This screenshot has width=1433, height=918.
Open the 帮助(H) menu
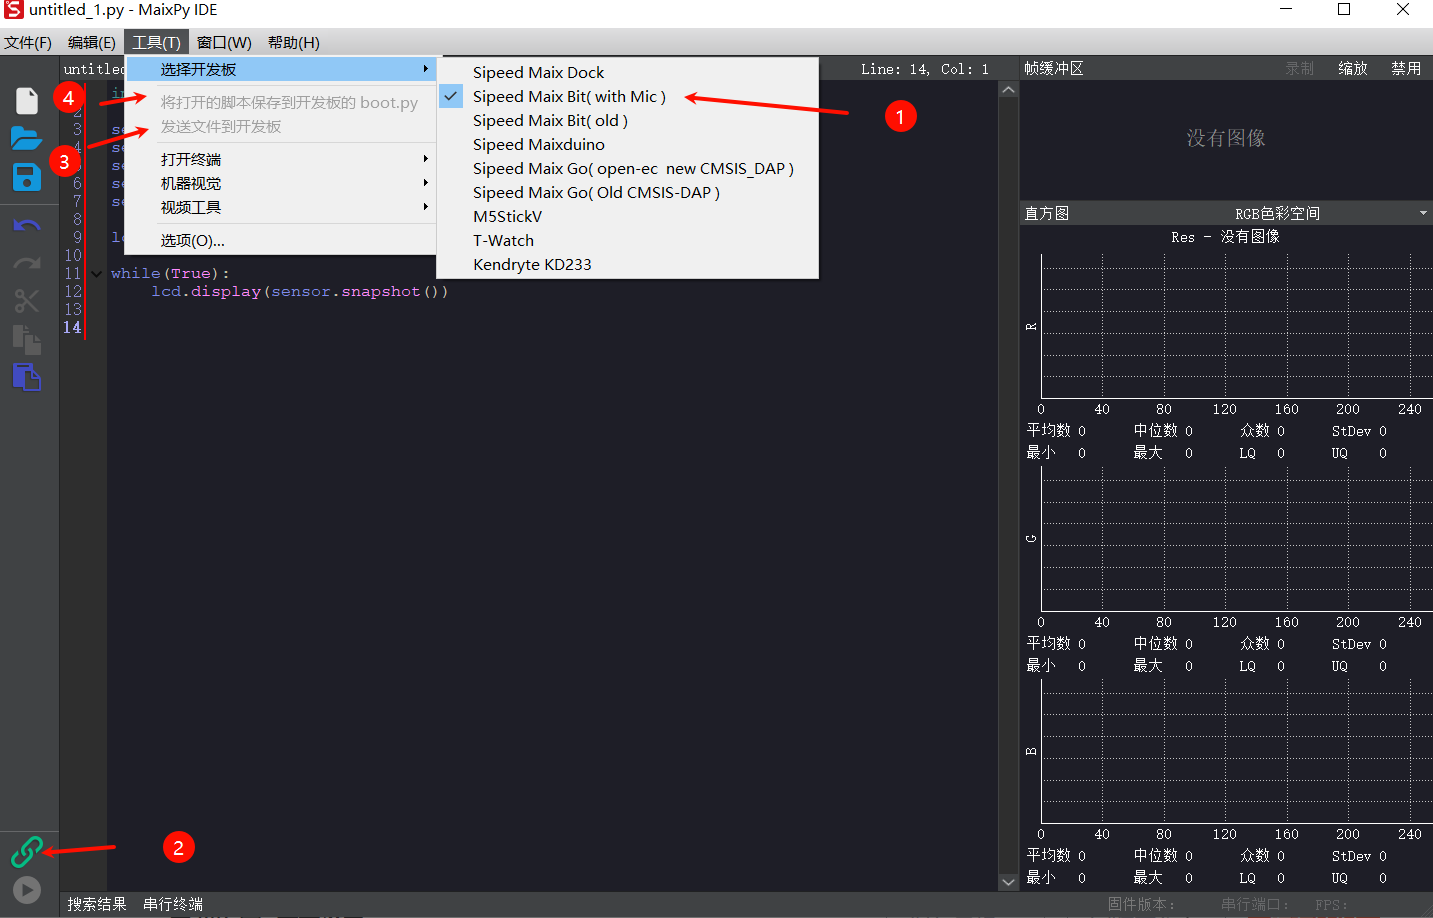point(294,43)
